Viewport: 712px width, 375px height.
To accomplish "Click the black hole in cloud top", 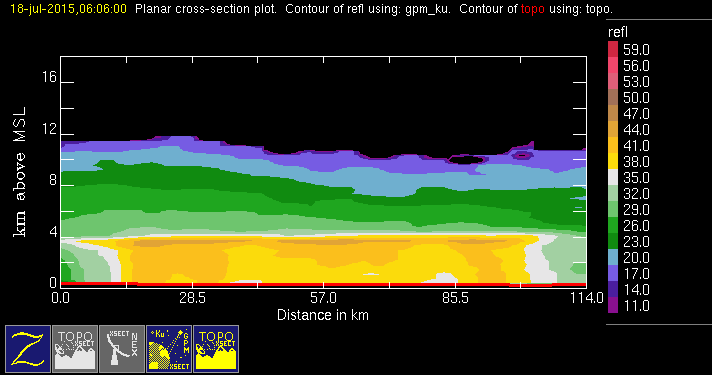I will point(467,159).
